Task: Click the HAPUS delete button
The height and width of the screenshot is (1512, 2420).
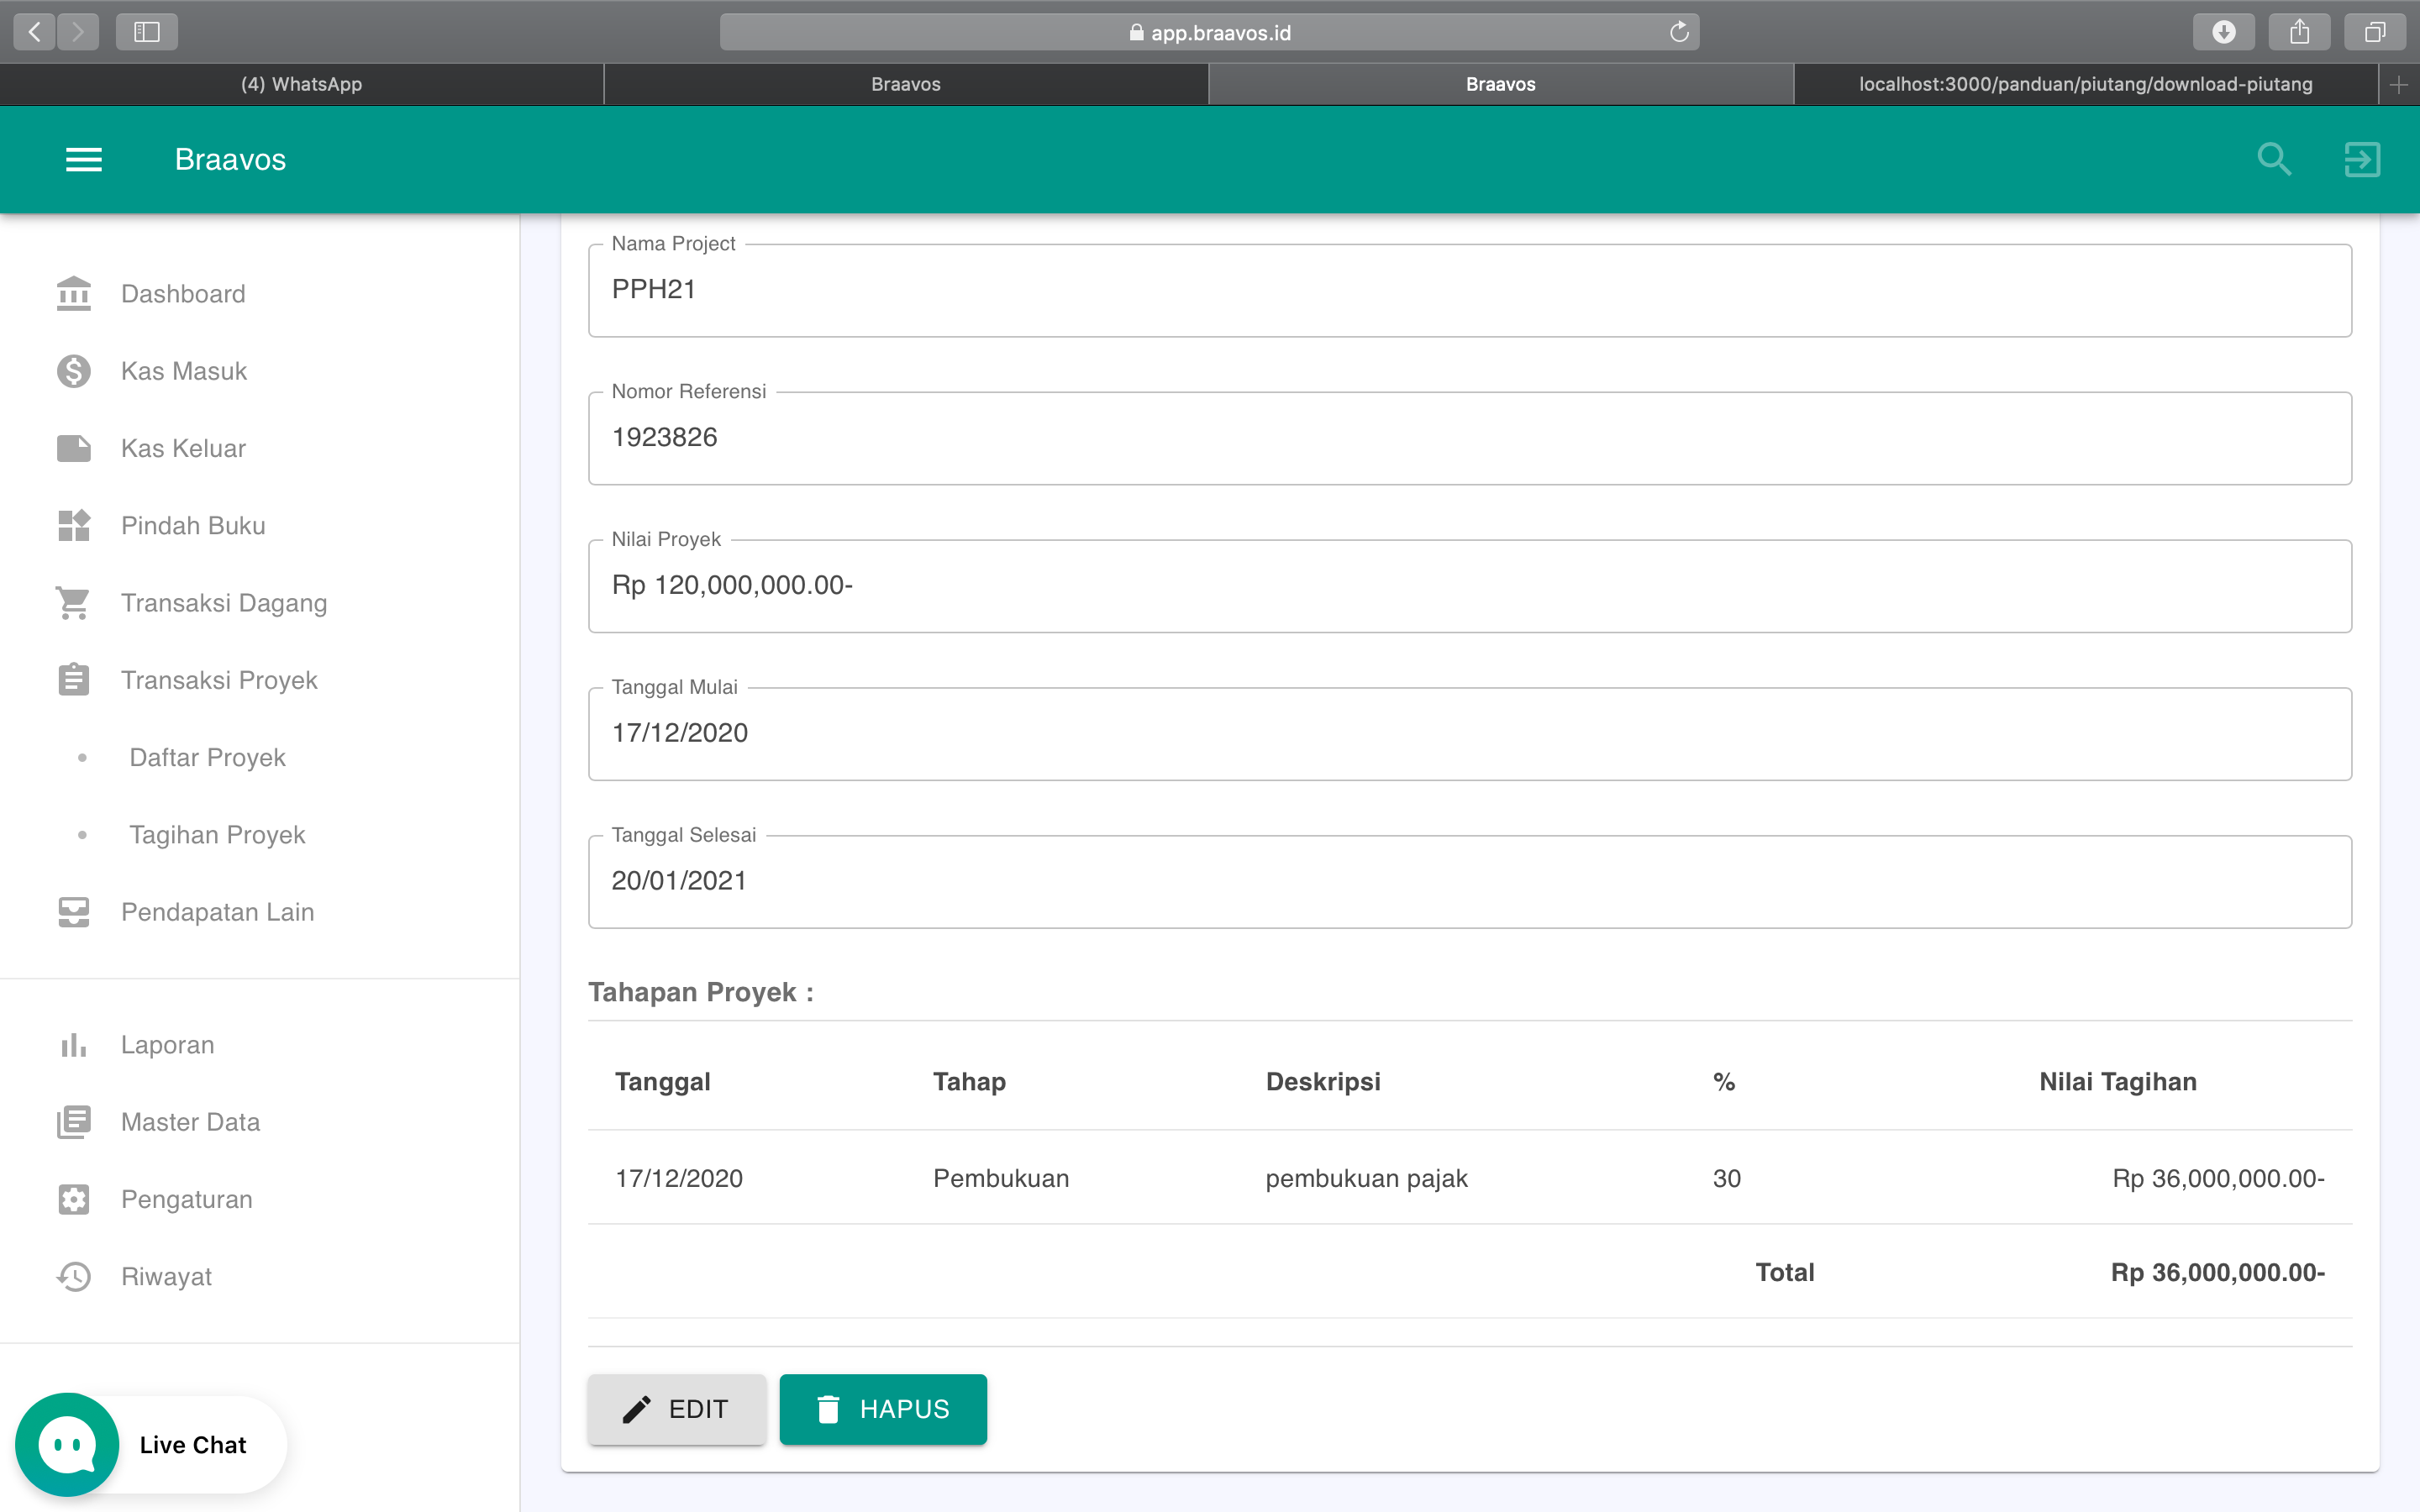Action: pos(883,1409)
